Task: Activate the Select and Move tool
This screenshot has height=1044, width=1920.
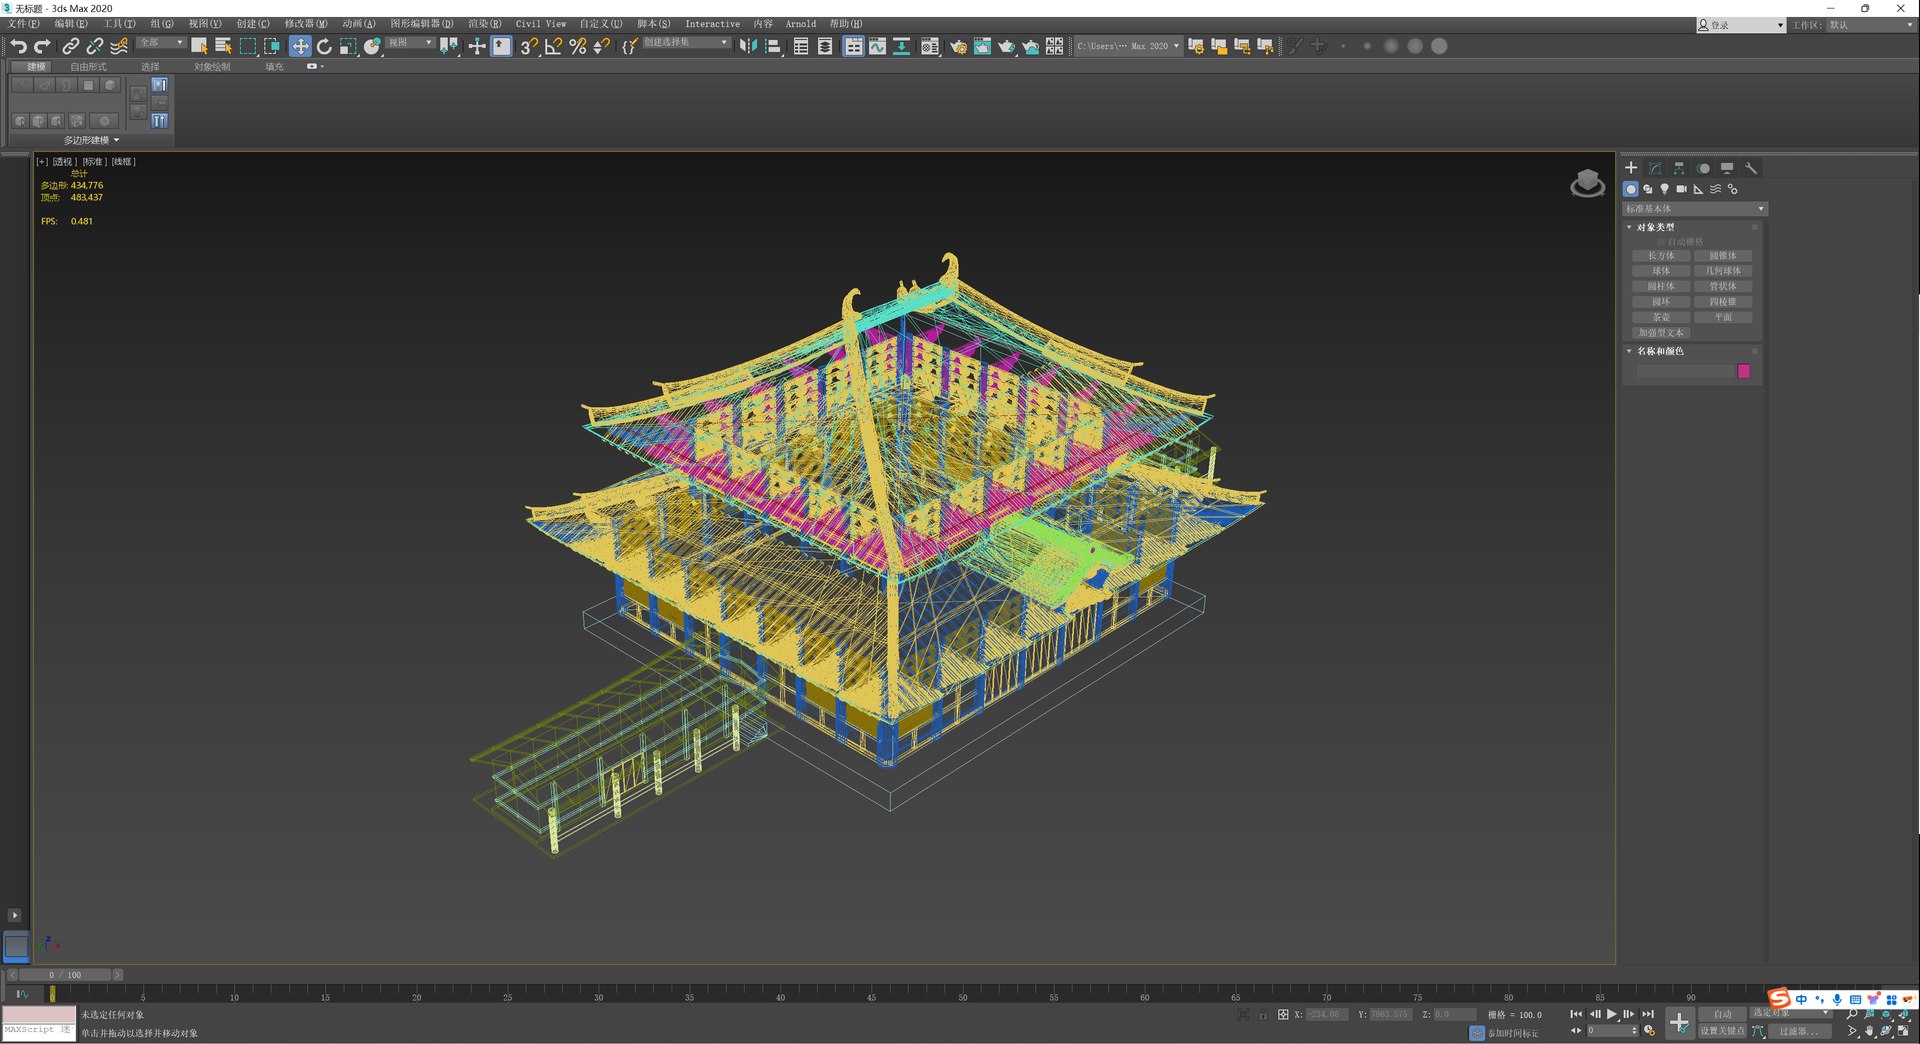Action: [300, 46]
